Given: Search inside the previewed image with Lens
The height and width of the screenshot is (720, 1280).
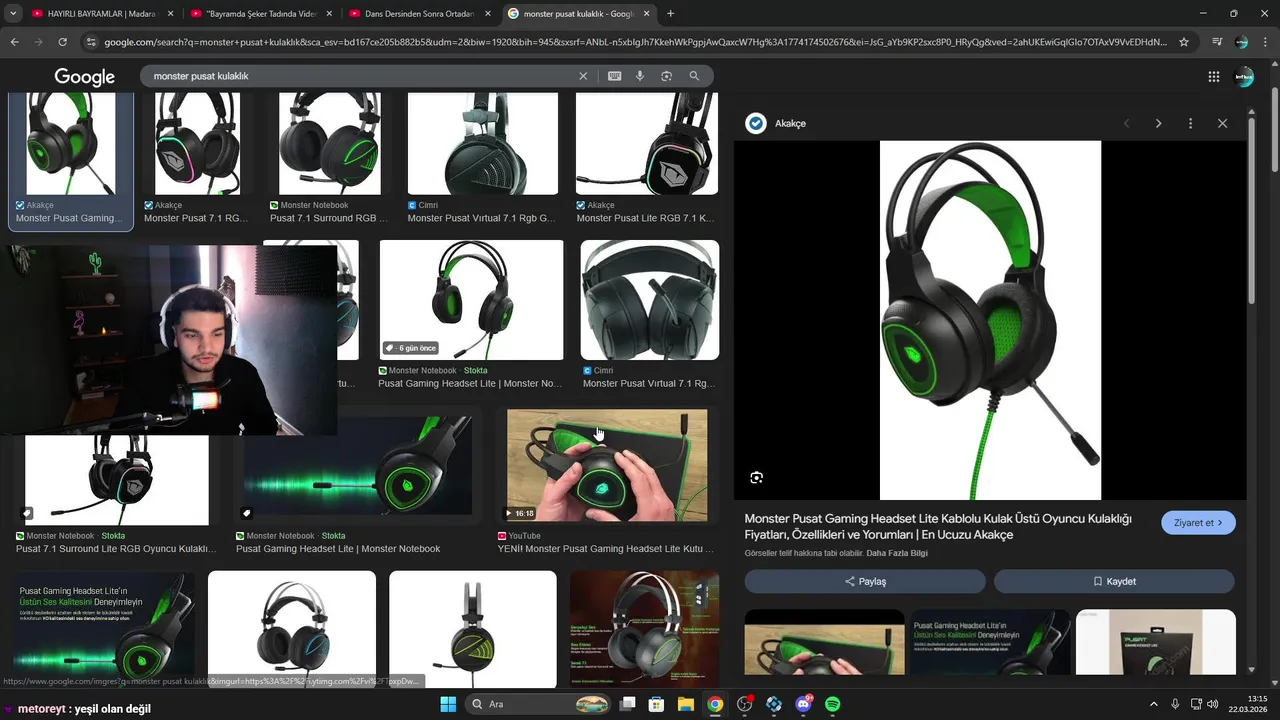Looking at the screenshot, I should pos(757,478).
